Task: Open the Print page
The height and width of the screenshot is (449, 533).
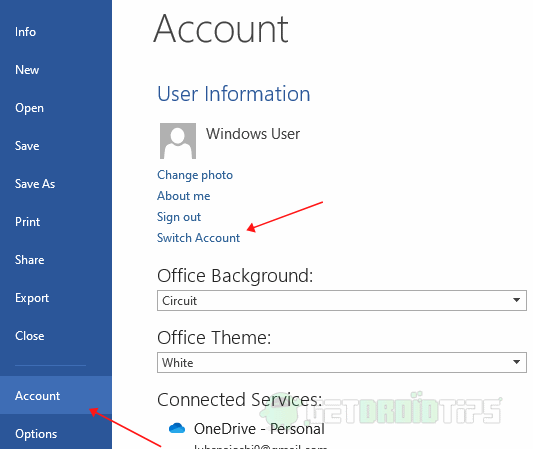Action: 28,222
